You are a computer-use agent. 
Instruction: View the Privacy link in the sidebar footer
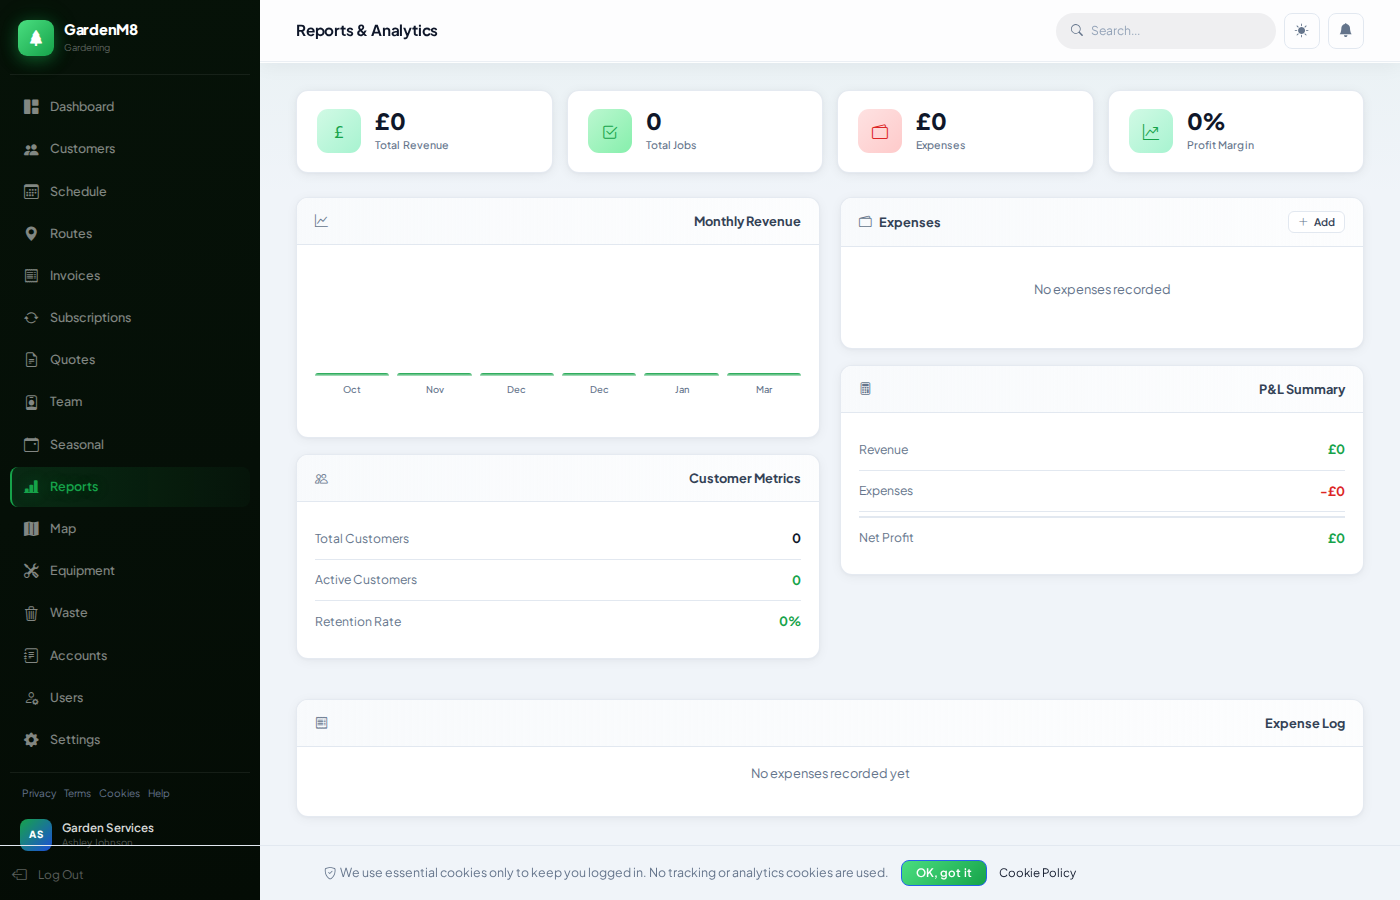pos(38,793)
